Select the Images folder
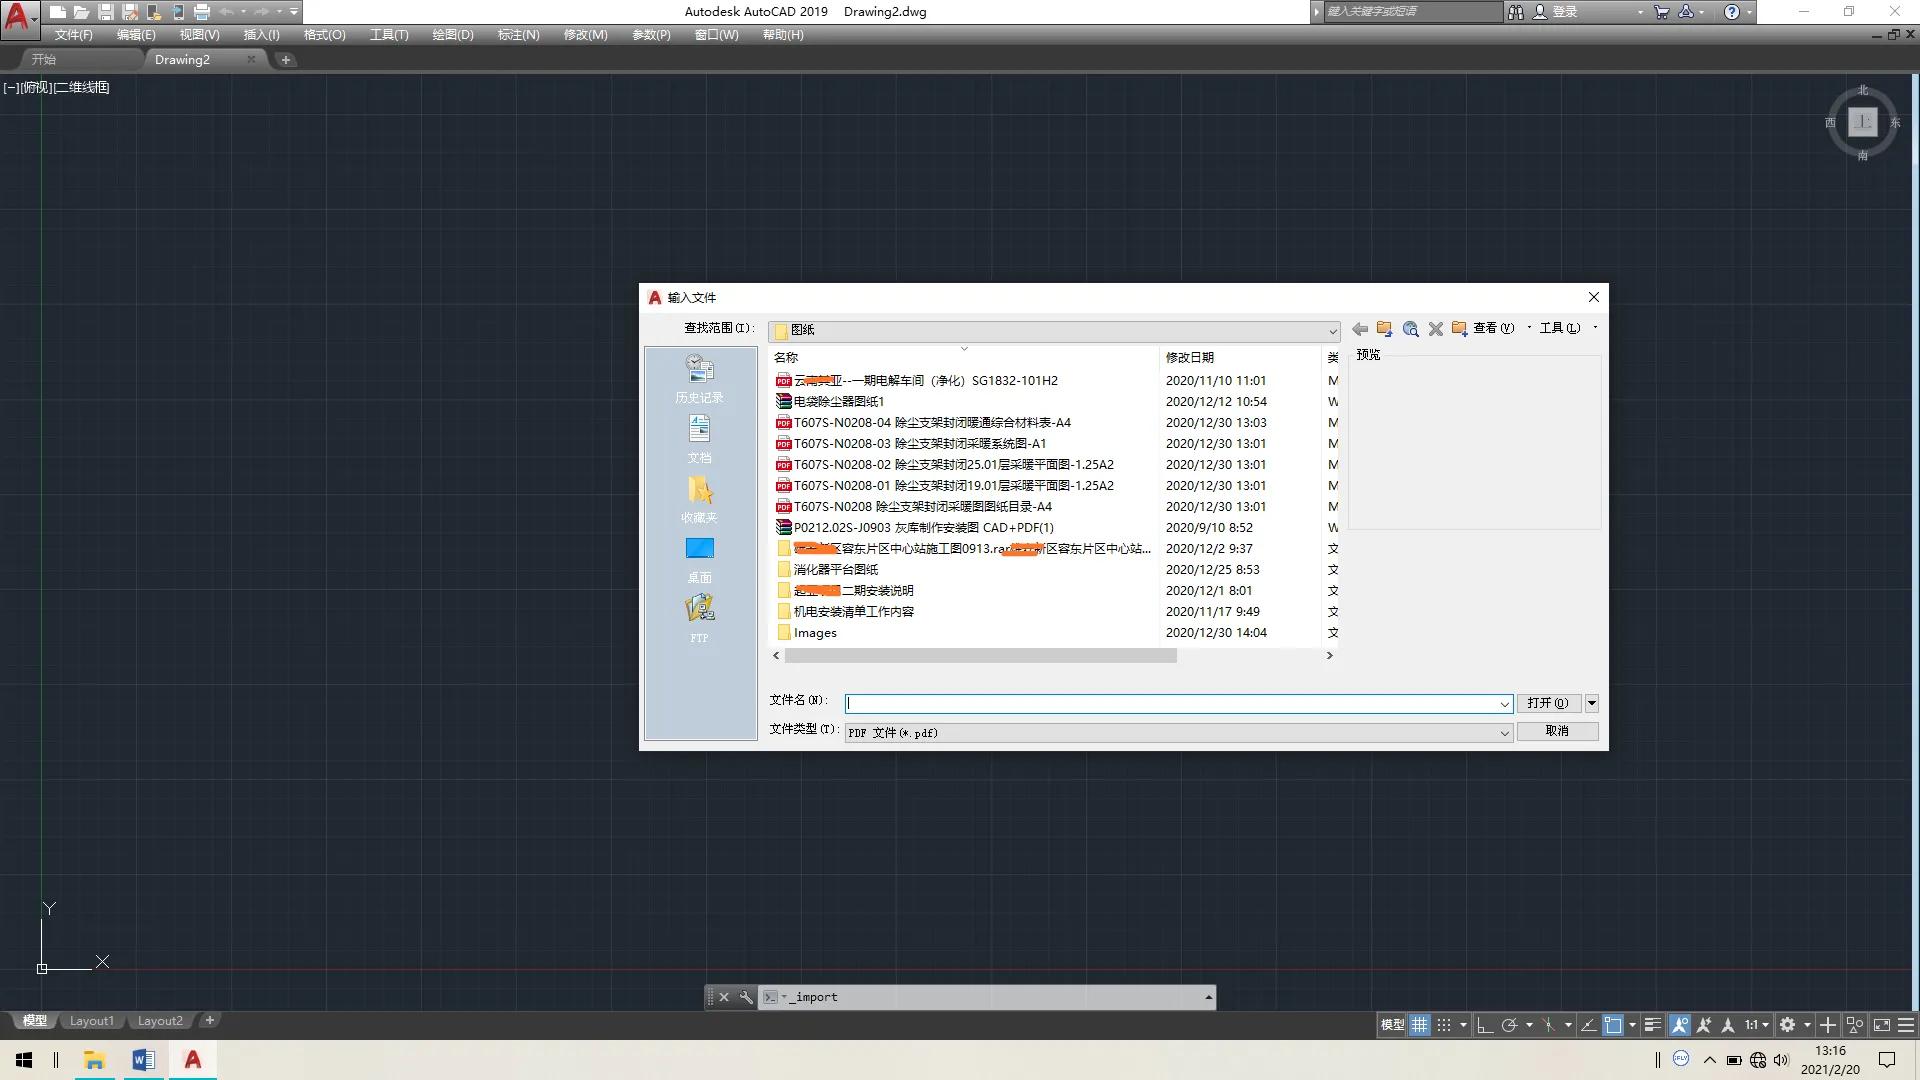This screenshot has height=1080, width=1920. pos(806,633)
